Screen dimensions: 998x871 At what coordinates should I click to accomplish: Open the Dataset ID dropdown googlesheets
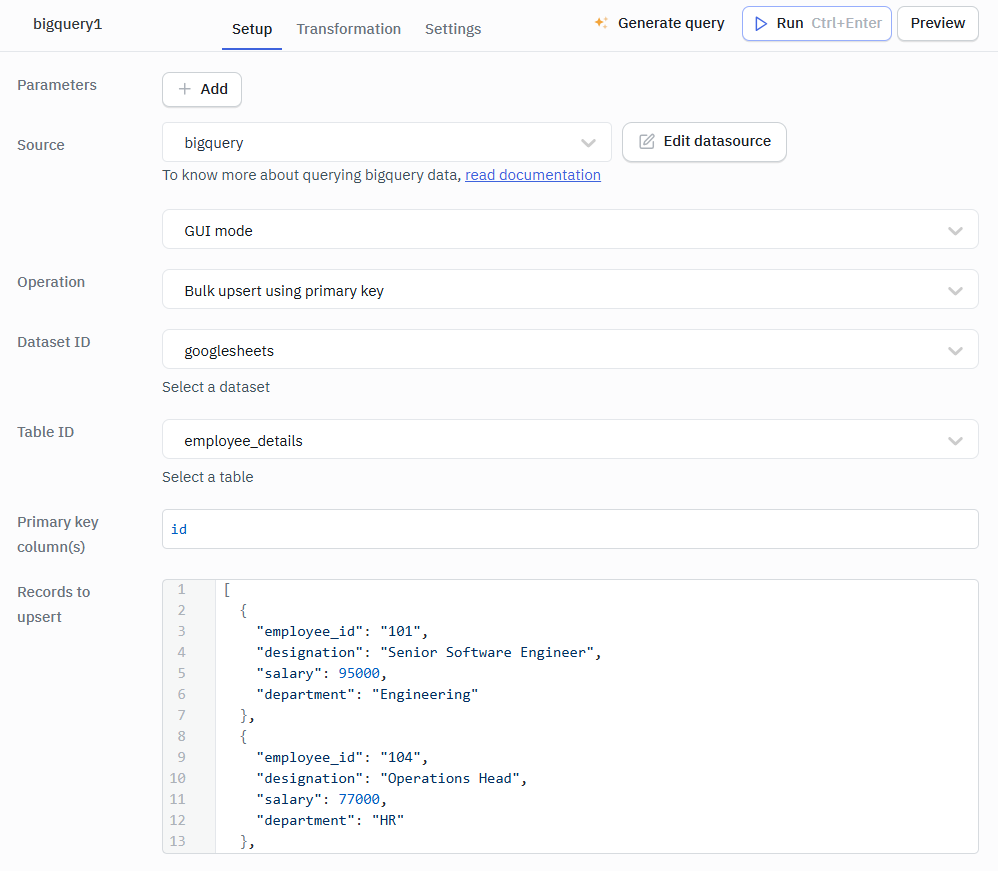pyautogui.click(x=570, y=349)
